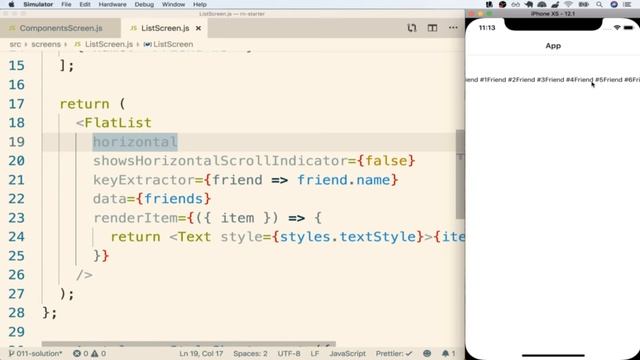
Task: Open the errors count in status bar
Action: click(80, 353)
